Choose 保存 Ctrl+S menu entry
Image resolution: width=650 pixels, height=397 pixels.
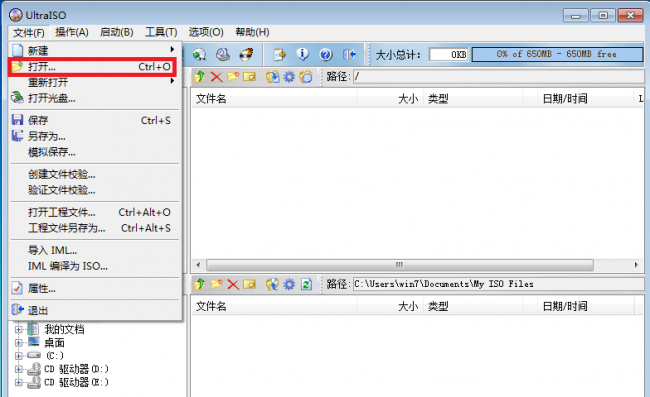(95, 120)
